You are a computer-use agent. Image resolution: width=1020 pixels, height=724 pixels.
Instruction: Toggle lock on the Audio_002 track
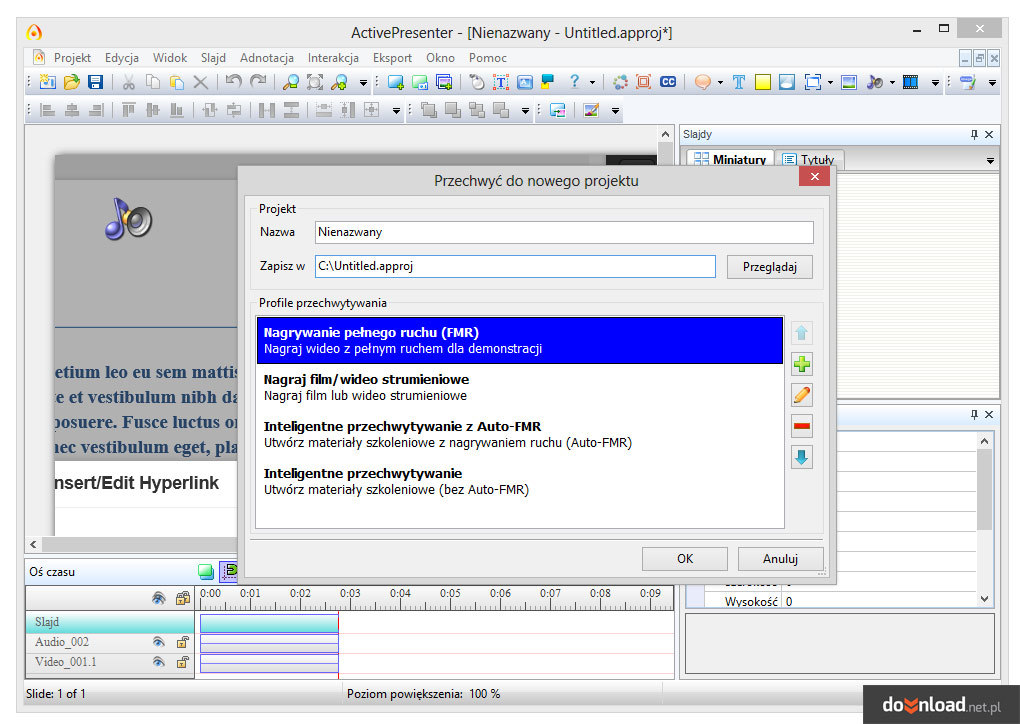coord(183,642)
